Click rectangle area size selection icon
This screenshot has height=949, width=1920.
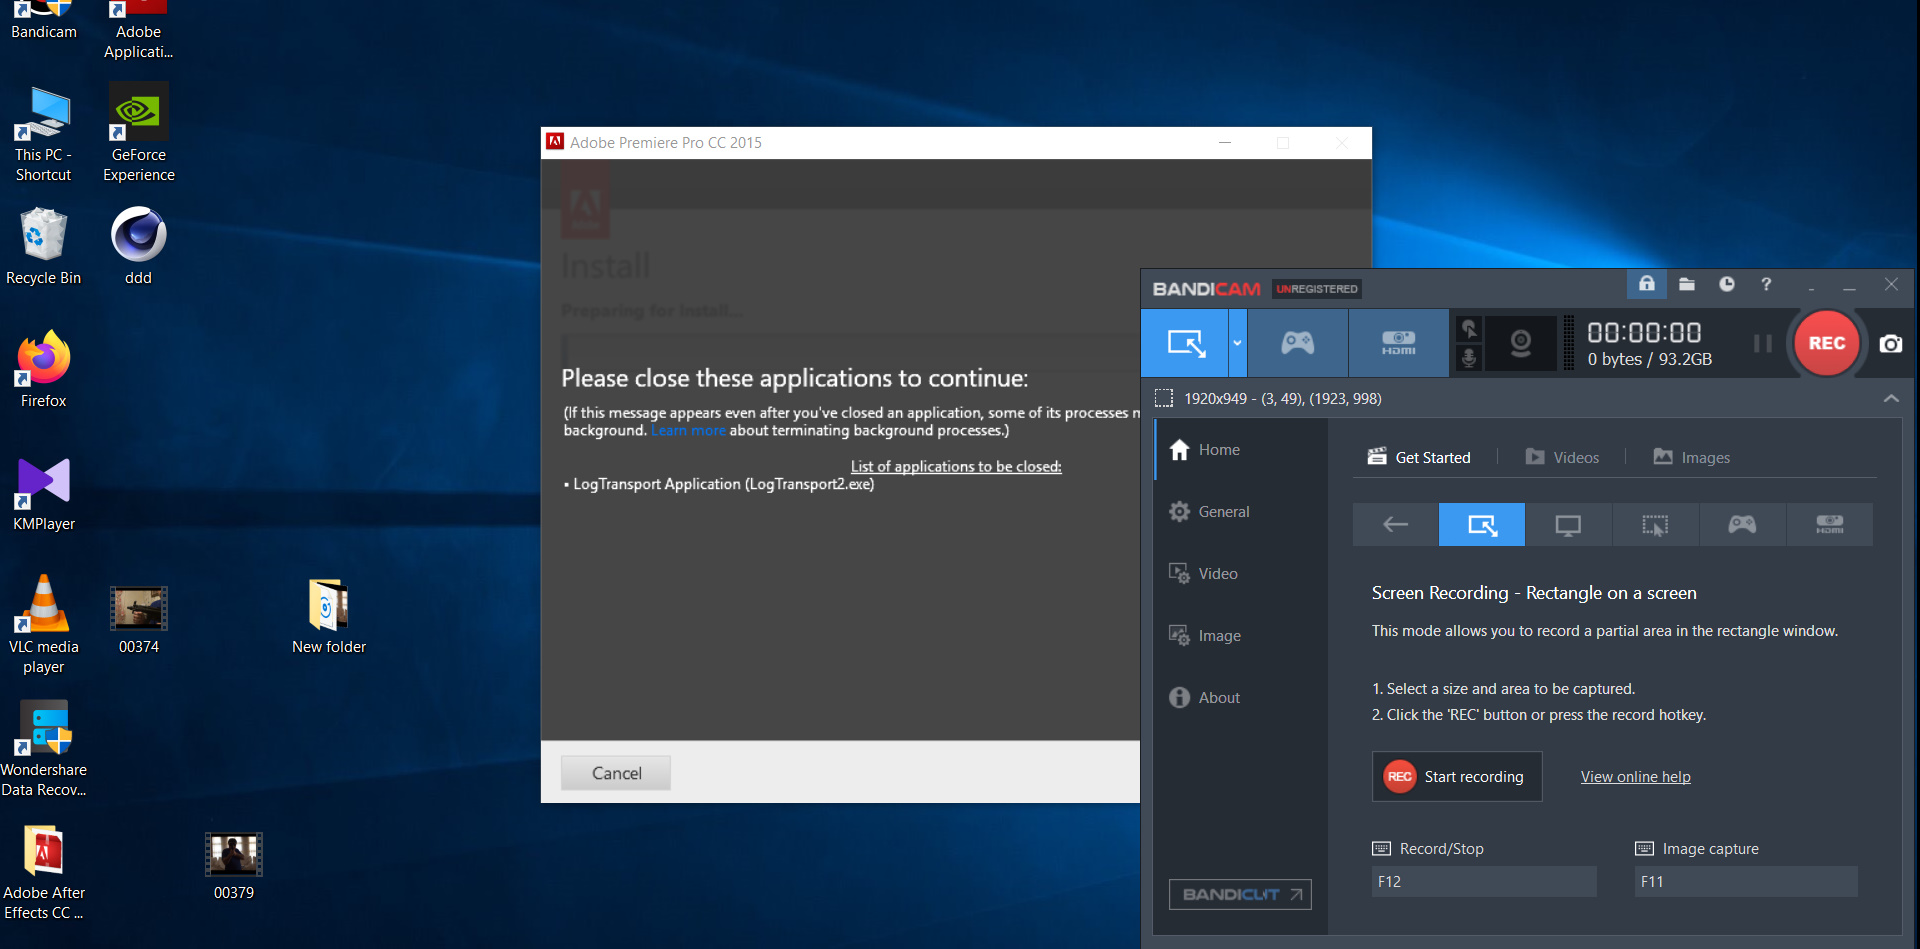(x=1164, y=398)
